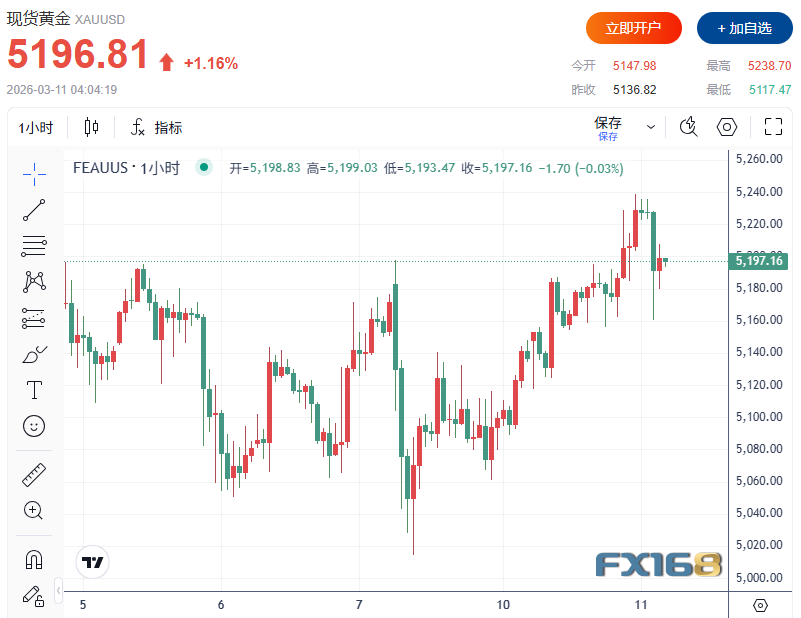Select the brush drawing tool
The image size is (801, 618).
coord(34,354)
